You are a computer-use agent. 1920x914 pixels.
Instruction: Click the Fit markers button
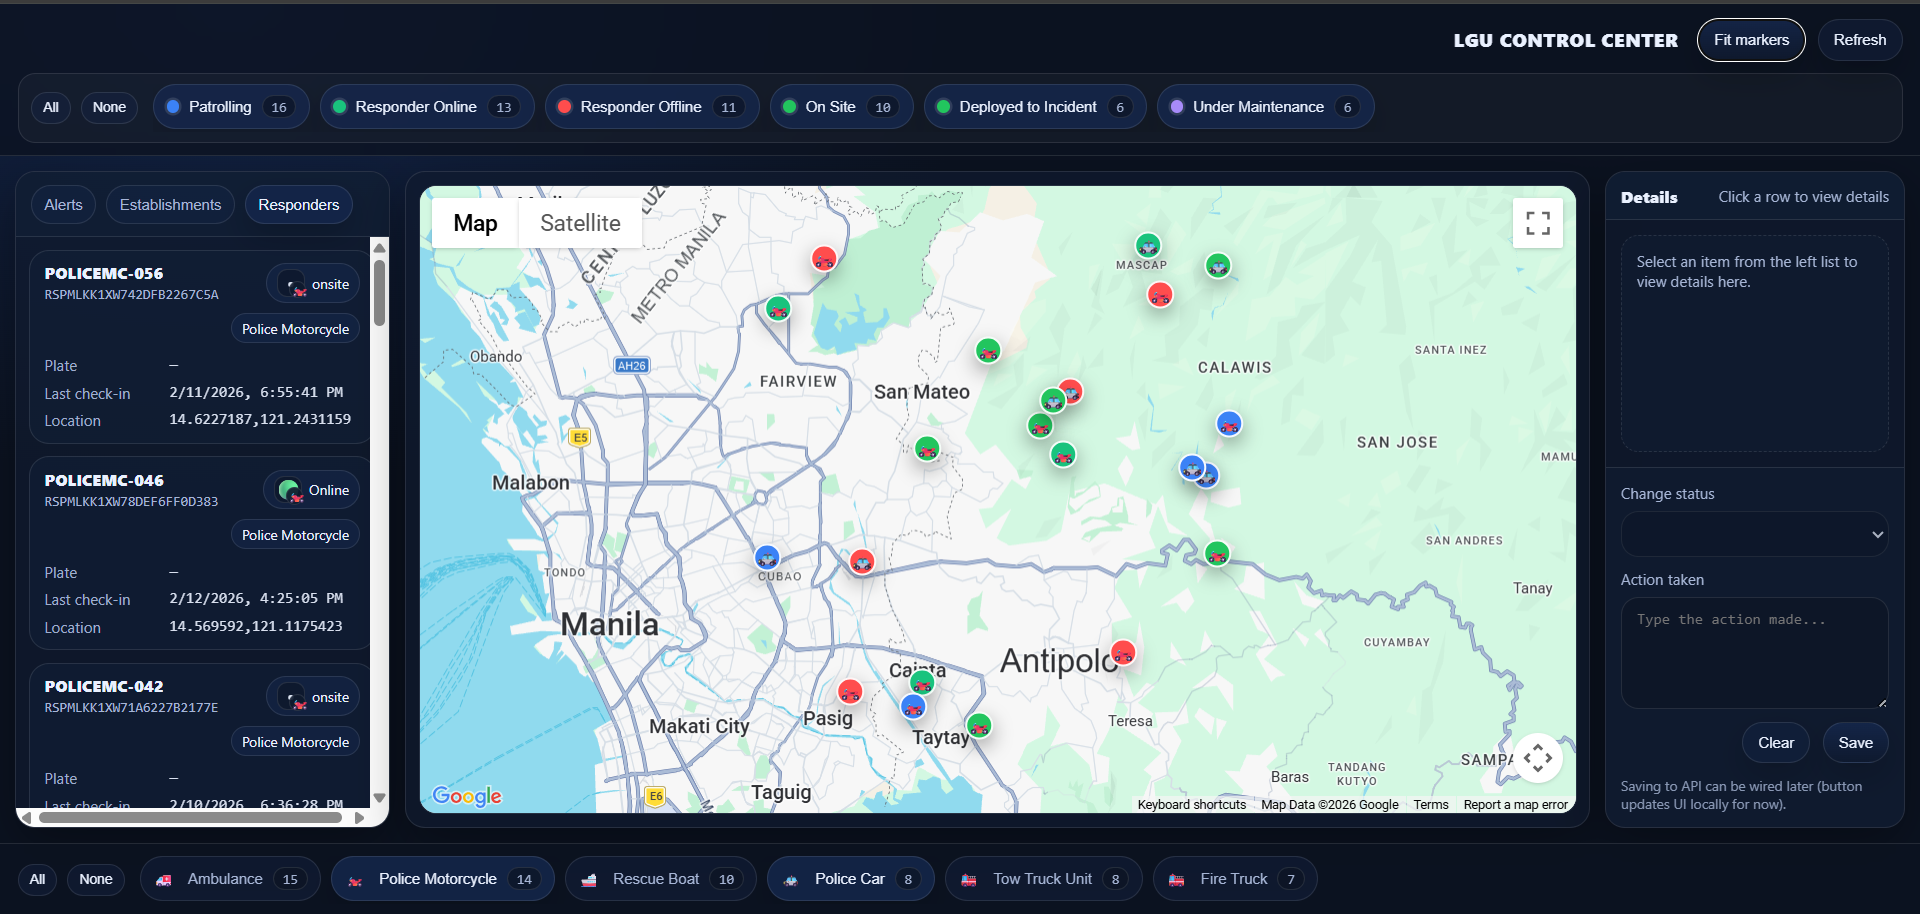(1751, 40)
